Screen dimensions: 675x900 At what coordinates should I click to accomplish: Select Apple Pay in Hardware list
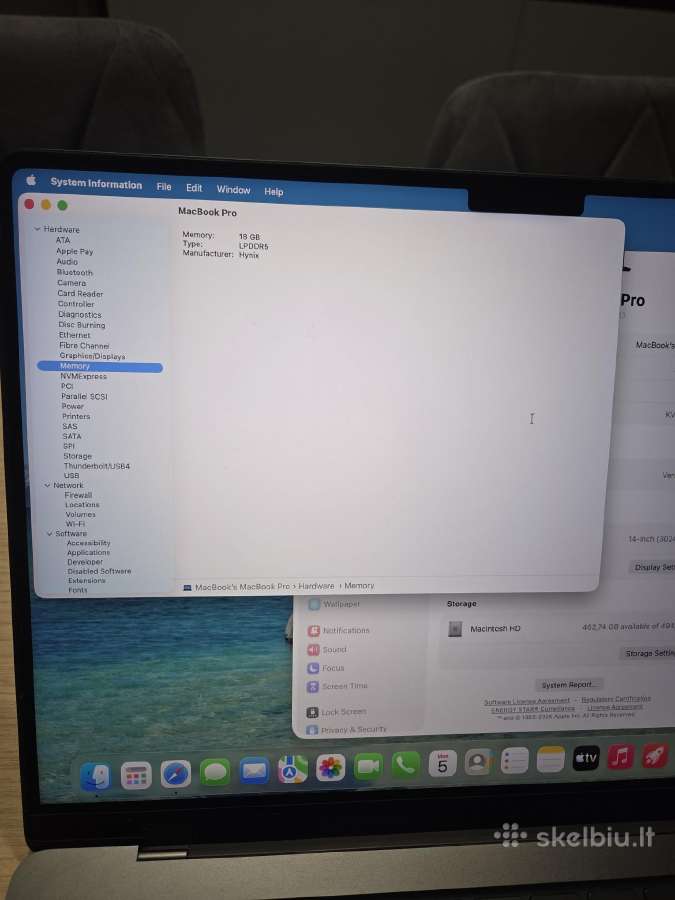point(75,251)
